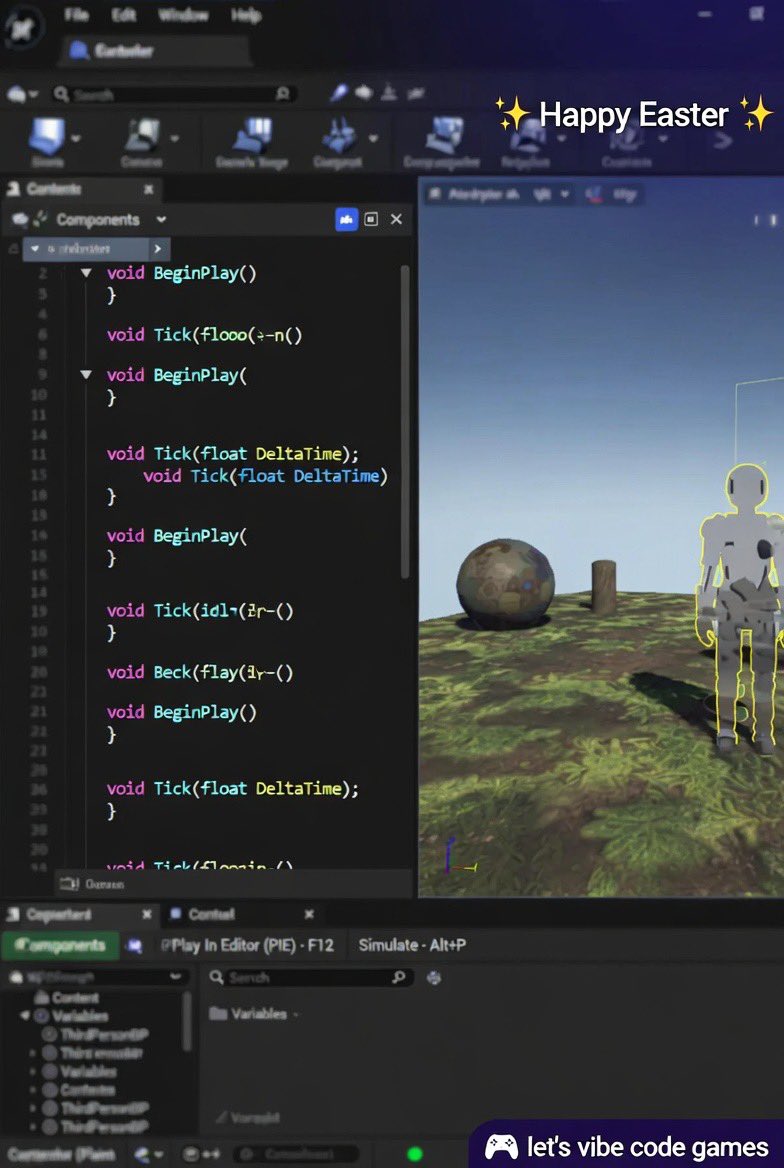Screen dimensions: 784x1168
Task: Open the dropdown above the bottom tree list
Action: 95,977
